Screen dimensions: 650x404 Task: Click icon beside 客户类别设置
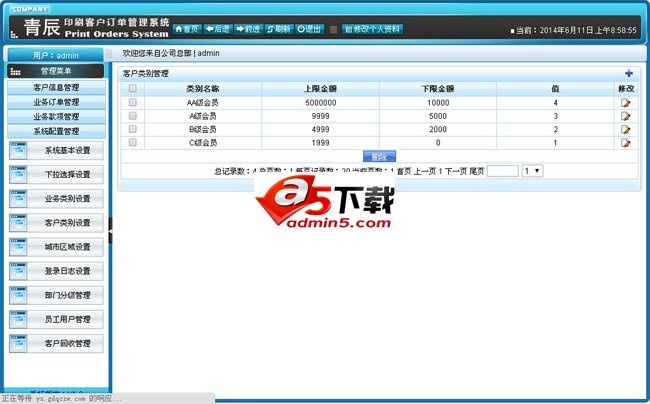(x=18, y=223)
